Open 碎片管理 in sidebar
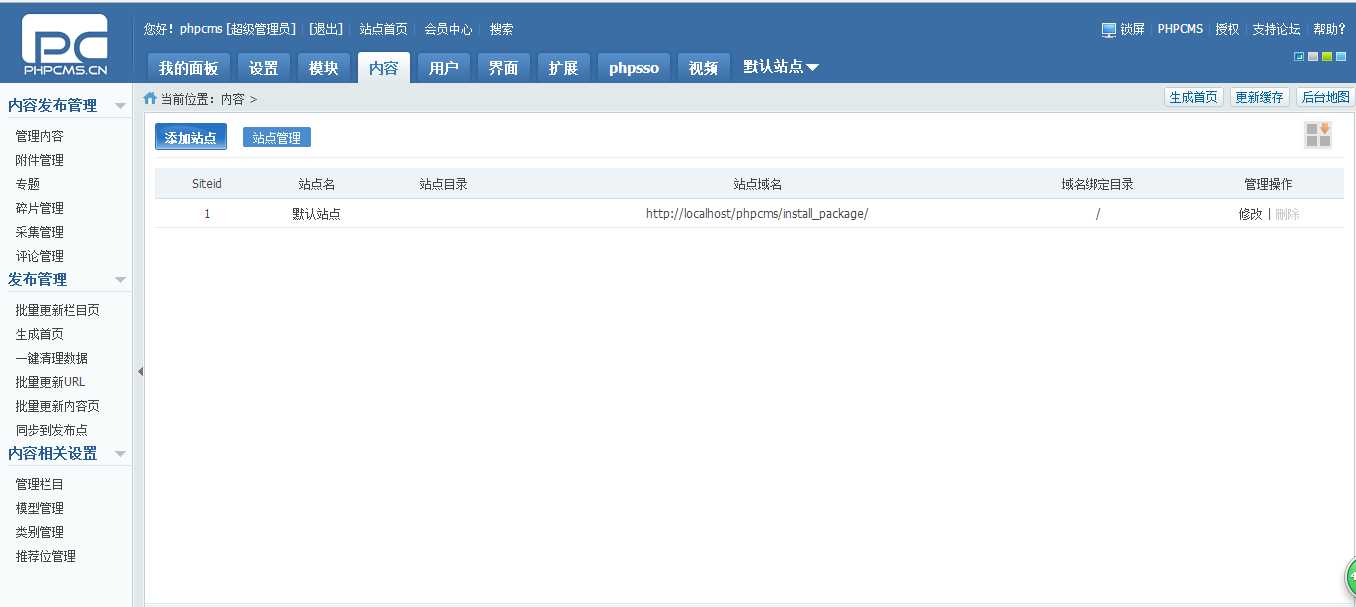The width and height of the screenshot is (1356, 607). (x=40, y=209)
